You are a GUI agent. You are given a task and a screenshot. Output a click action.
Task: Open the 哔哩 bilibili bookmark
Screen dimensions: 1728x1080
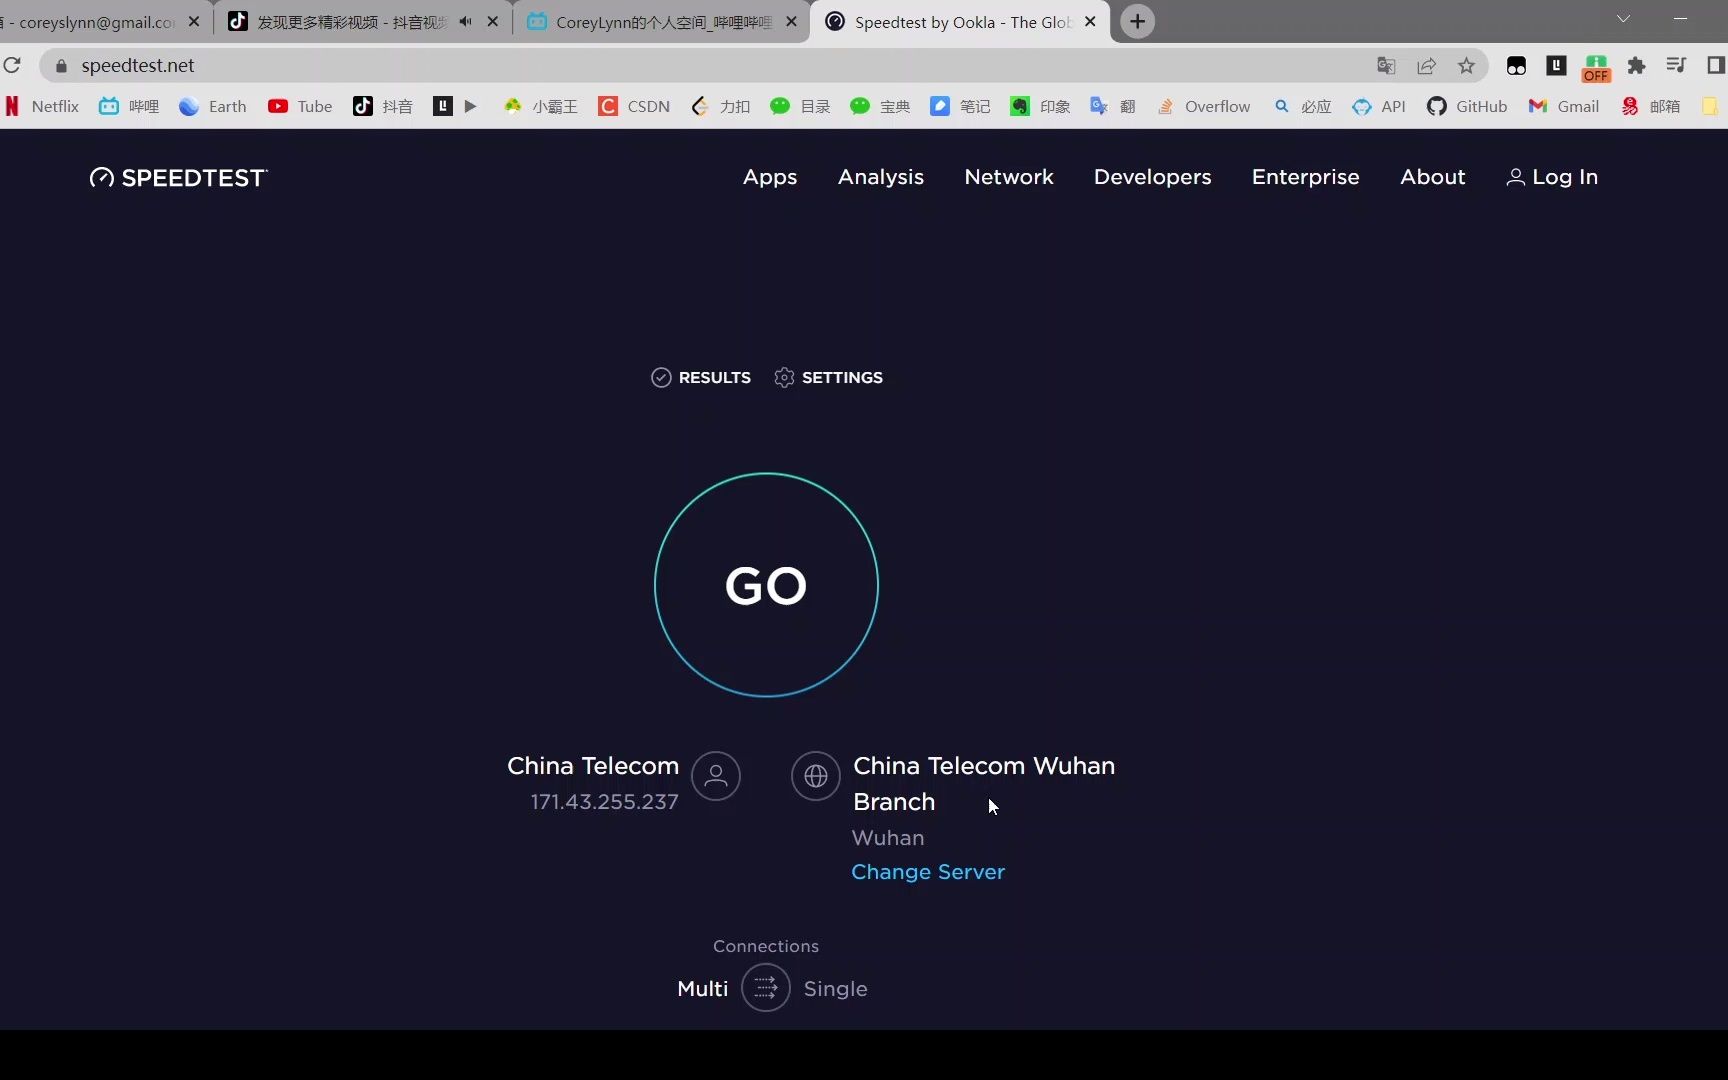[129, 106]
